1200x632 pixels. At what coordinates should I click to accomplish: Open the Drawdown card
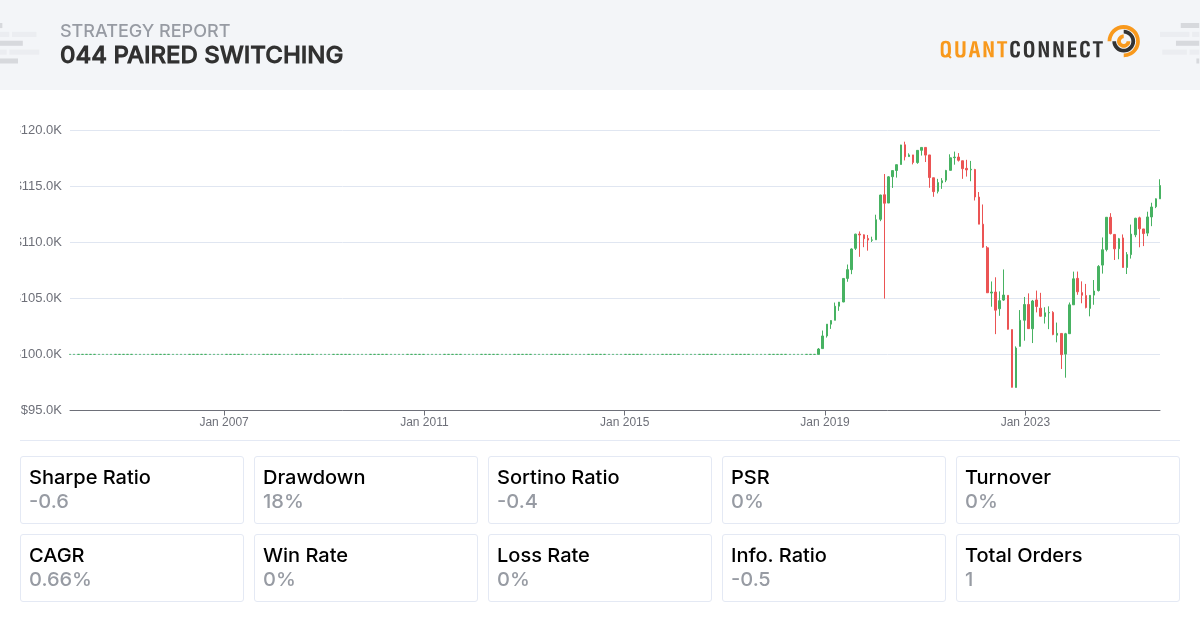click(x=366, y=490)
